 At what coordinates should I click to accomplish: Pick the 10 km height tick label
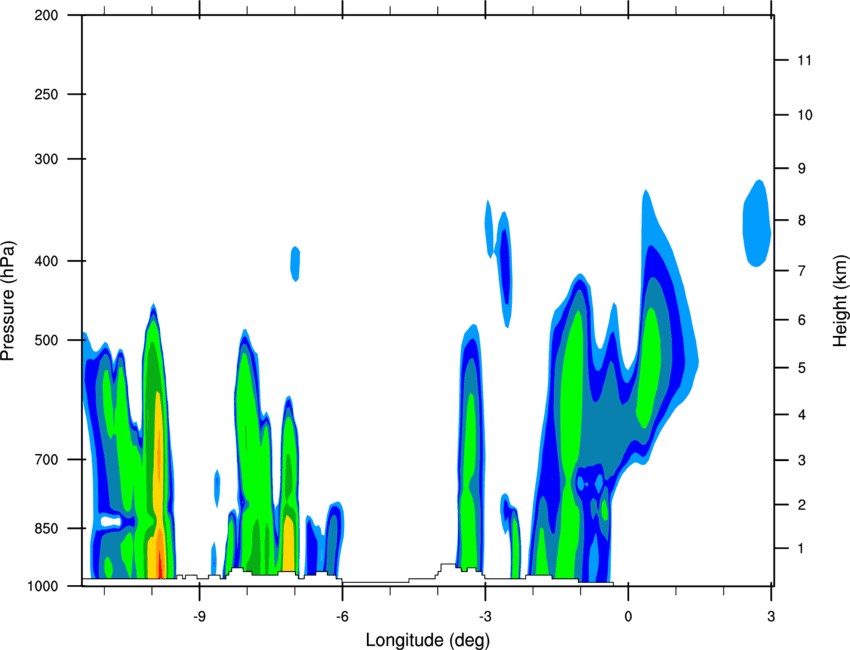tap(805, 115)
